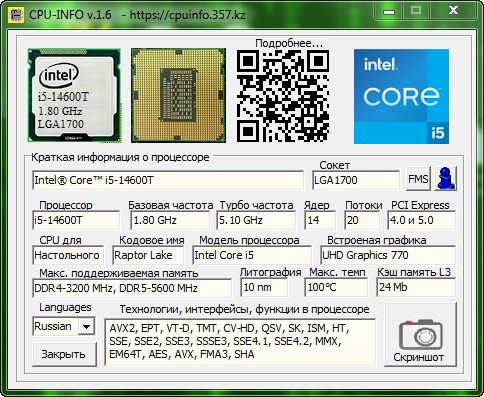Click the CPU-INFO app icon in title bar
This screenshot has width=484, height=397.
(x=15, y=15)
